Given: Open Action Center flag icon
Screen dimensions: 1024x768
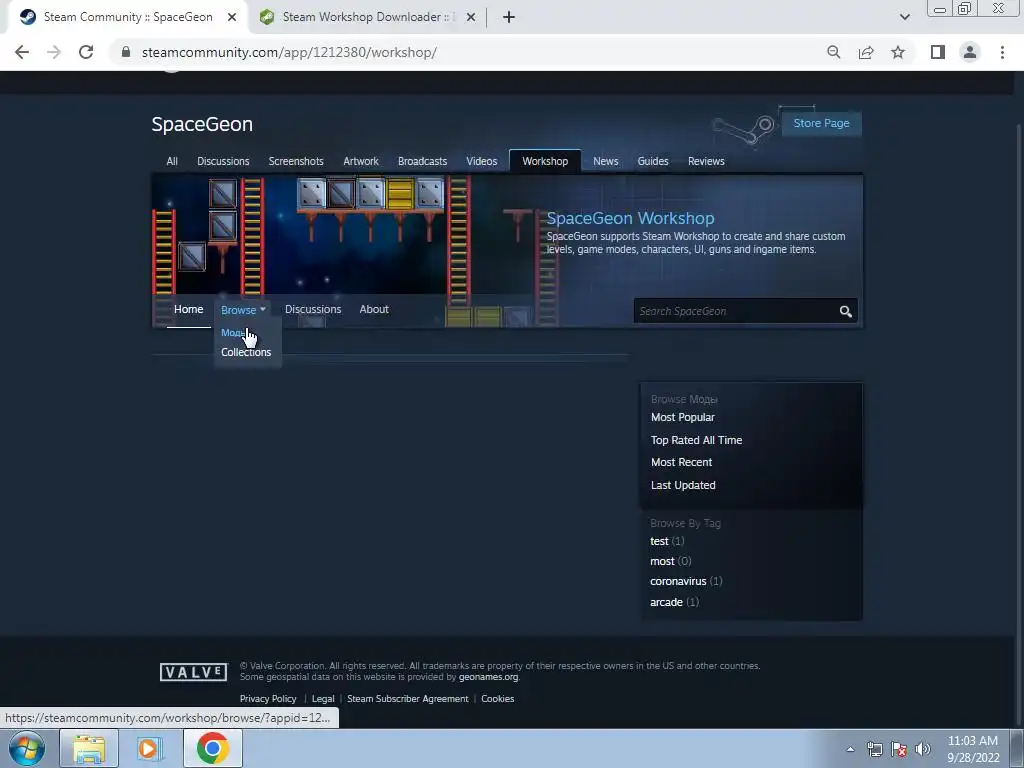Looking at the screenshot, I should [899, 749].
